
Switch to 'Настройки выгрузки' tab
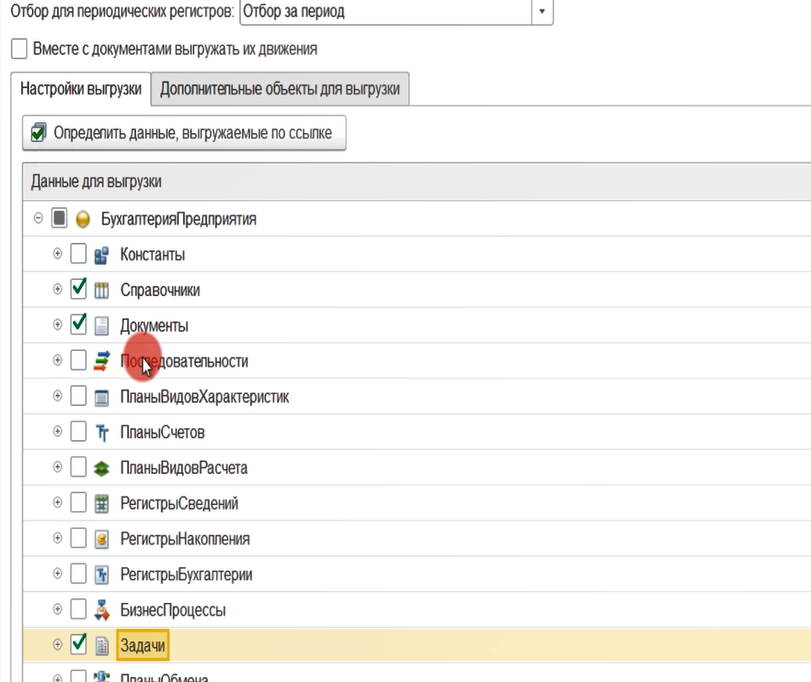(81, 89)
